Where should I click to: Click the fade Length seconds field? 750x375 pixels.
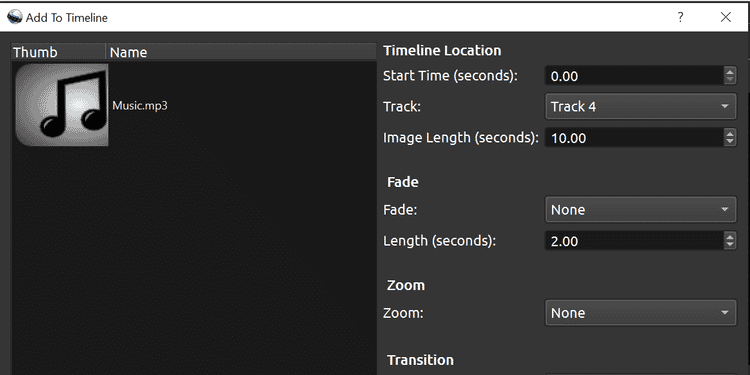pos(634,241)
